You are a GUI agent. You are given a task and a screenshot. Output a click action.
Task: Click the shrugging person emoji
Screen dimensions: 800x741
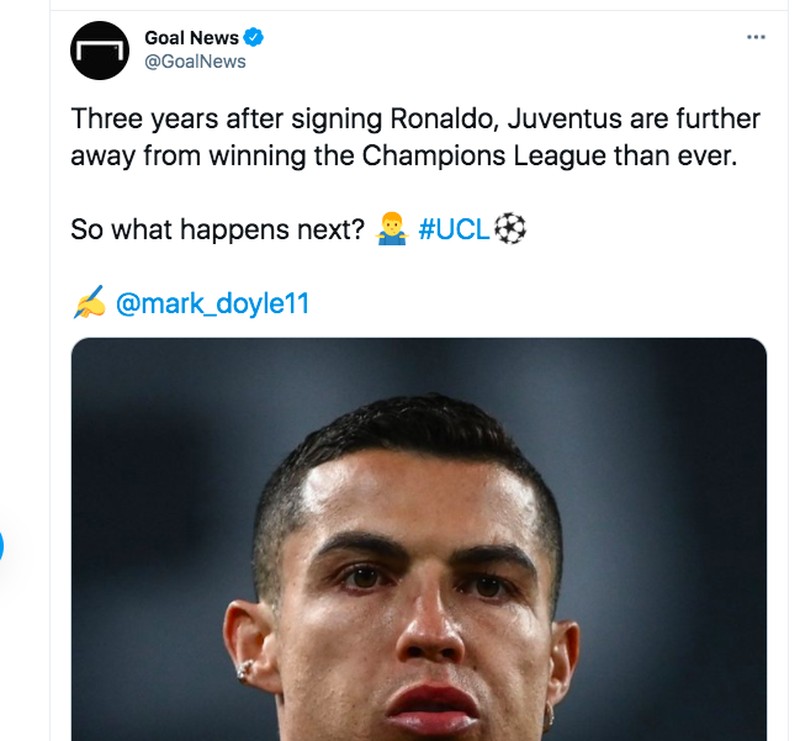[x=390, y=228]
